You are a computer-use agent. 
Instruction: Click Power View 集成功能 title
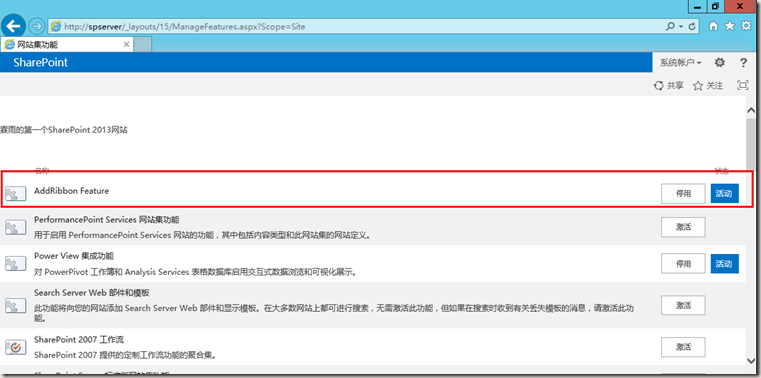pos(74,256)
